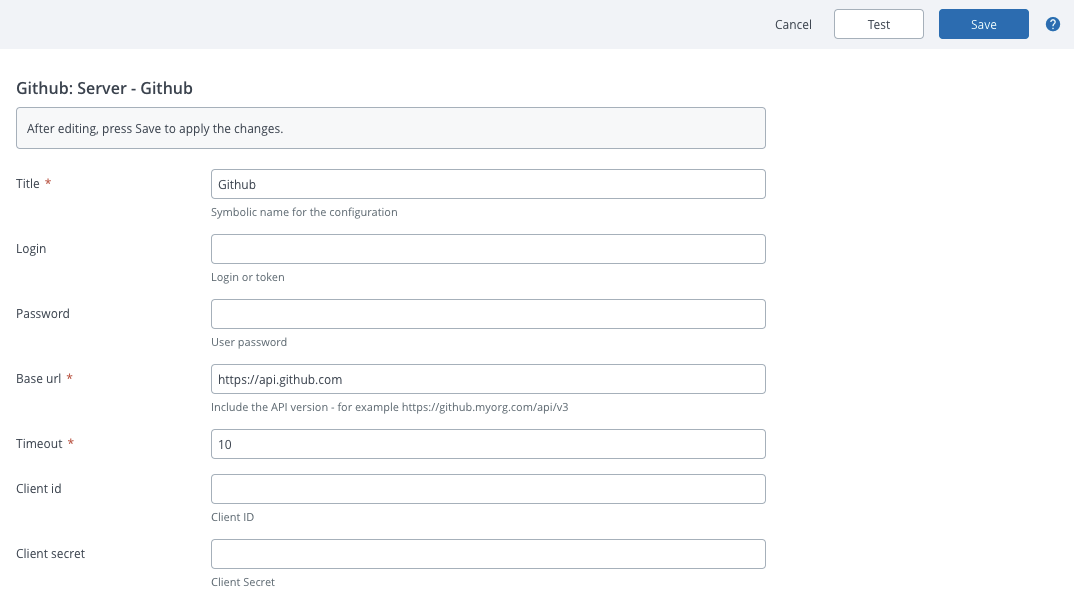Open the help question mark icon
Screen dimensions: 1074x601
tap(1052, 24)
